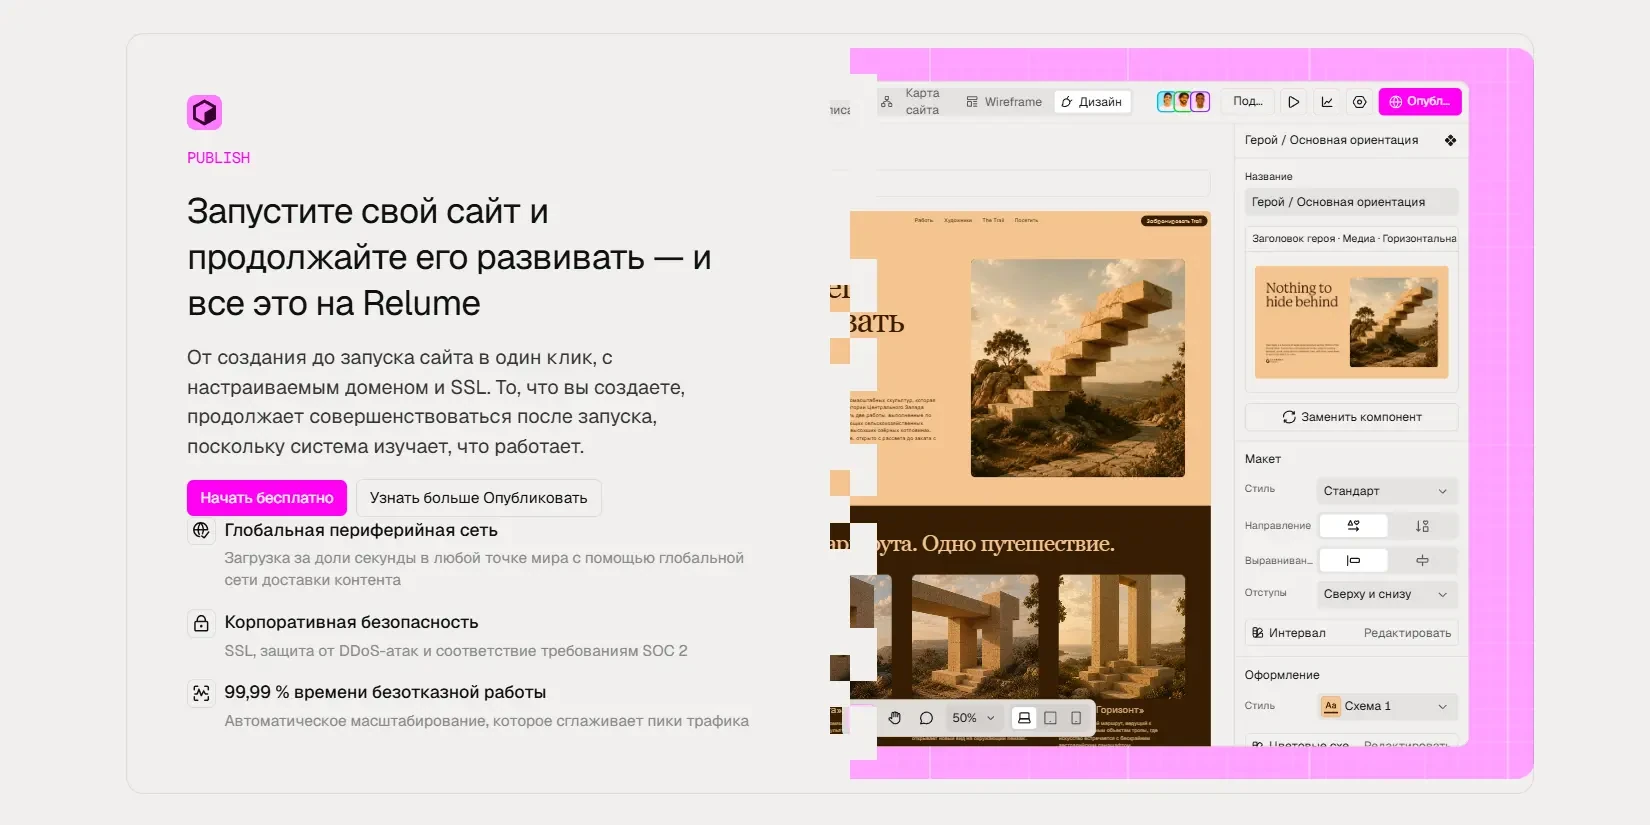Screen dimensions: 1650x825
Task: Click the Заменить компонент button
Action: 1351,417
